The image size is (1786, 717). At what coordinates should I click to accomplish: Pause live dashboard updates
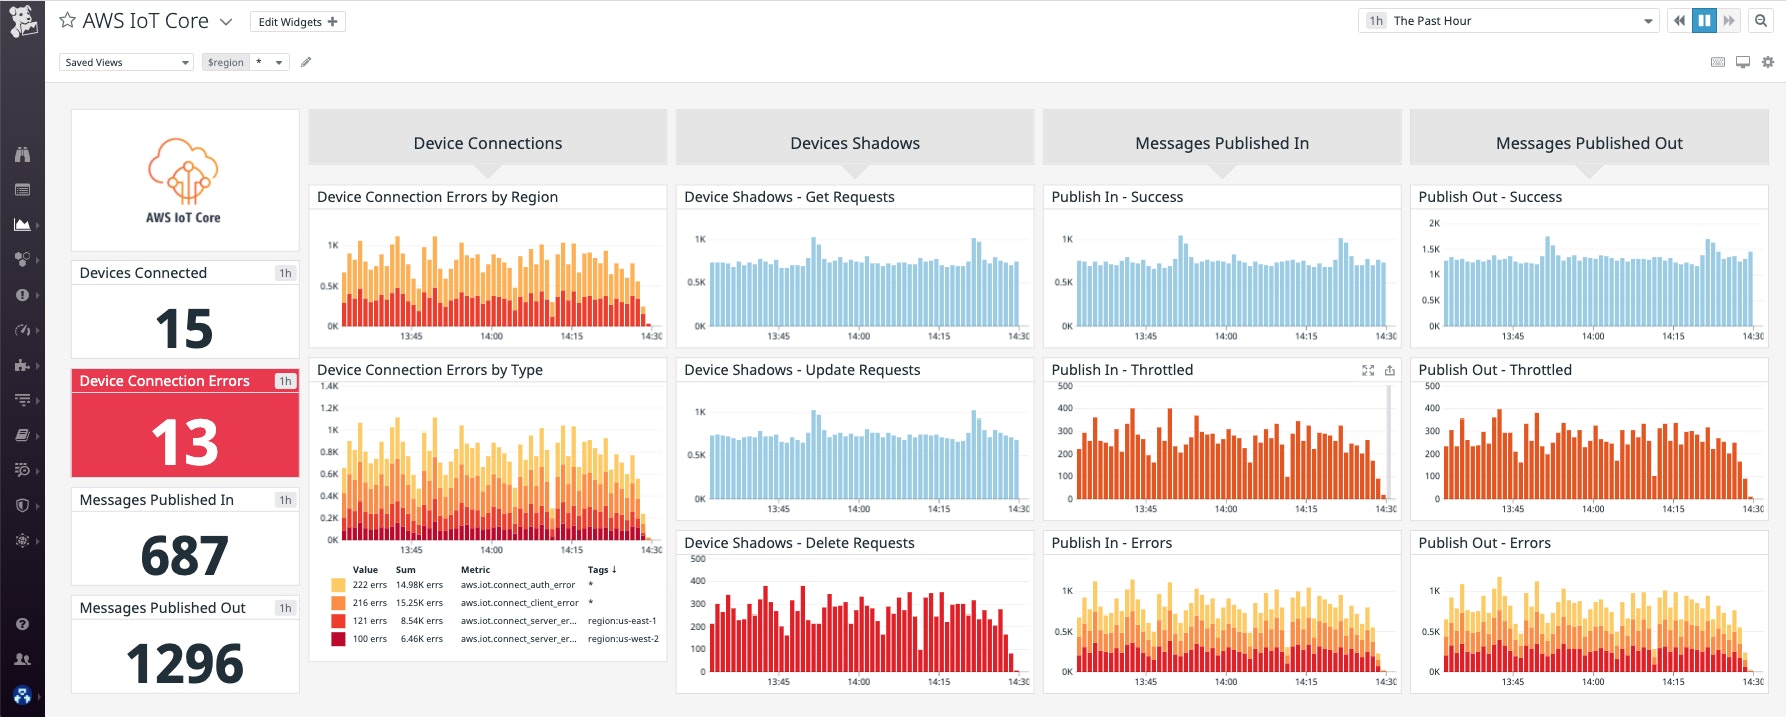1704,21
